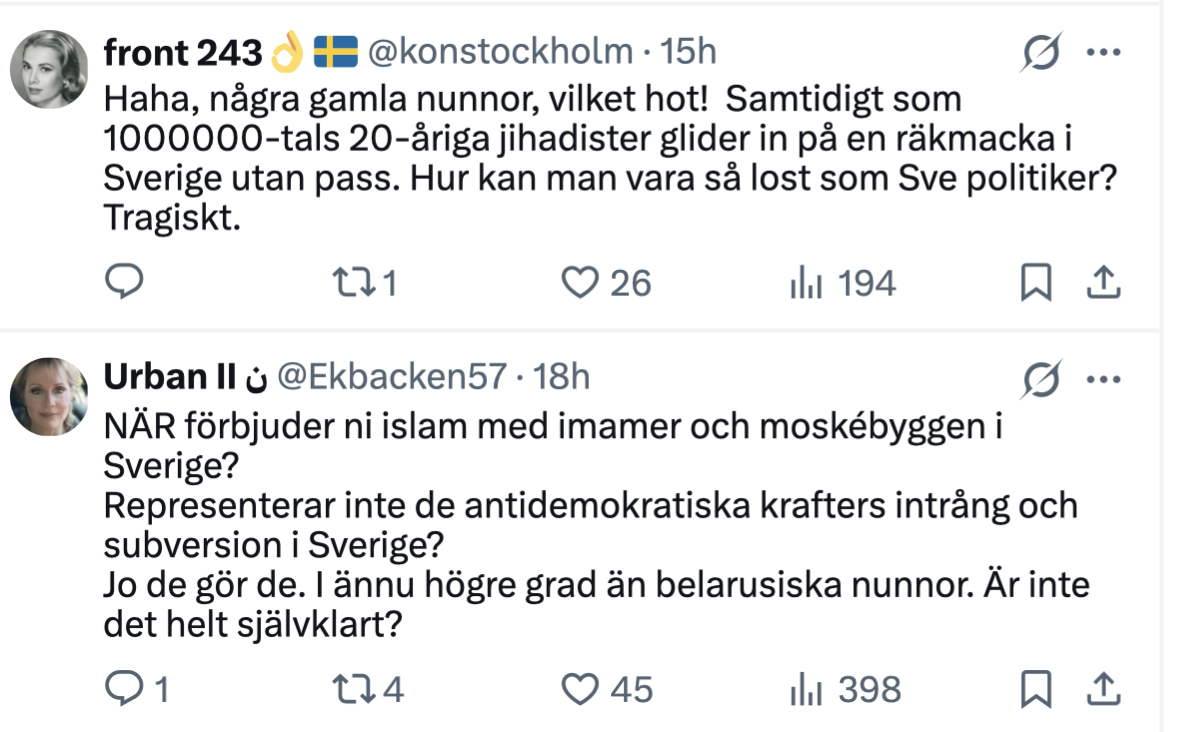Like the front 243 post
The height and width of the screenshot is (732, 1180).
(579, 284)
